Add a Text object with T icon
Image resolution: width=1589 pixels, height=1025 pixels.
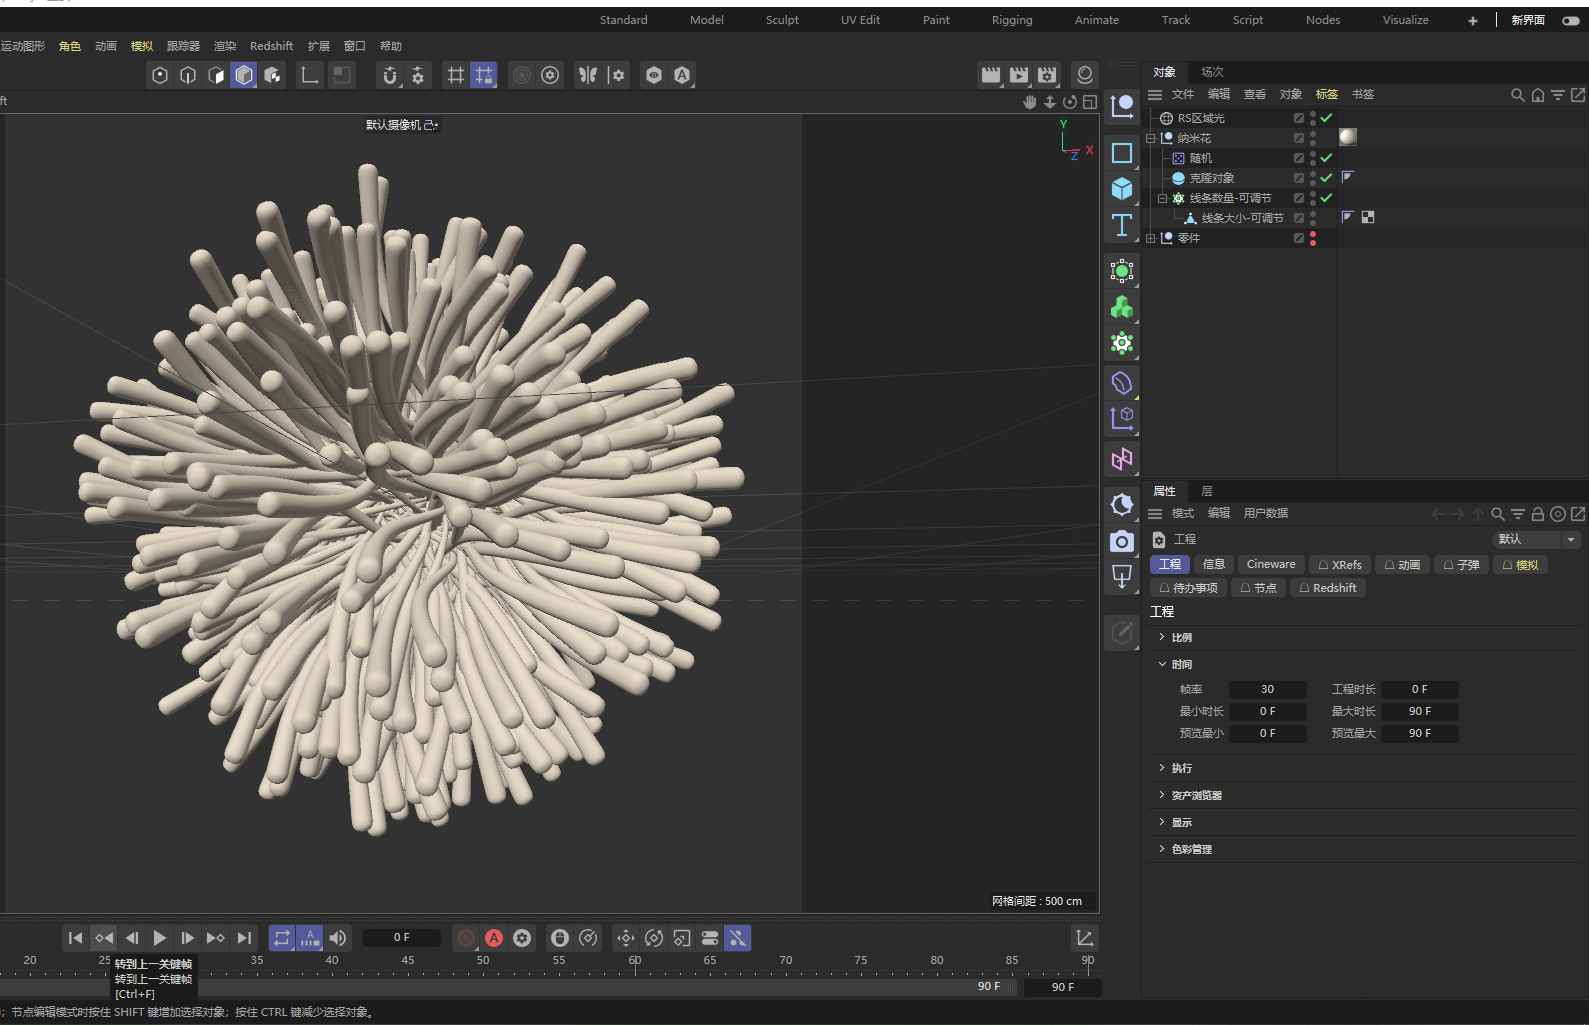[1122, 225]
